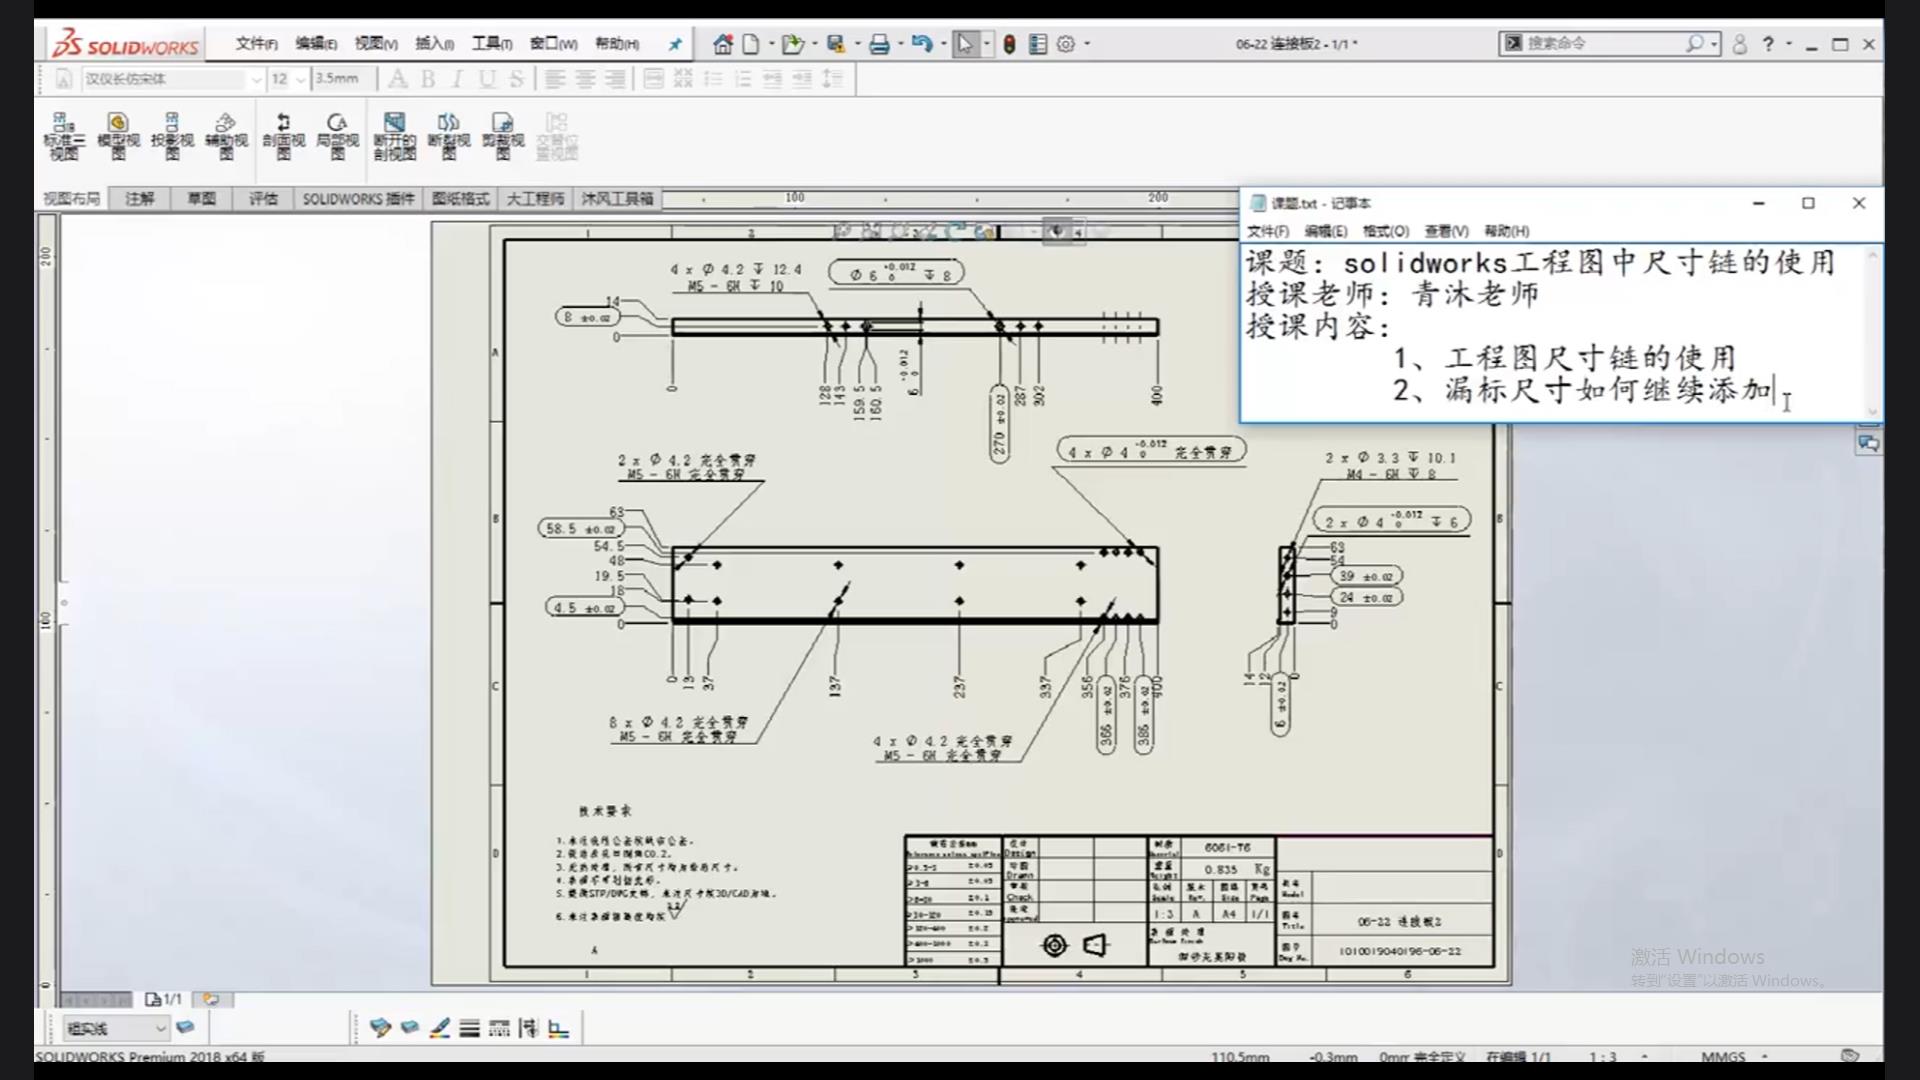The image size is (1920, 1080).
Task: Expand the Print dropdown arrow
Action: click(900, 44)
